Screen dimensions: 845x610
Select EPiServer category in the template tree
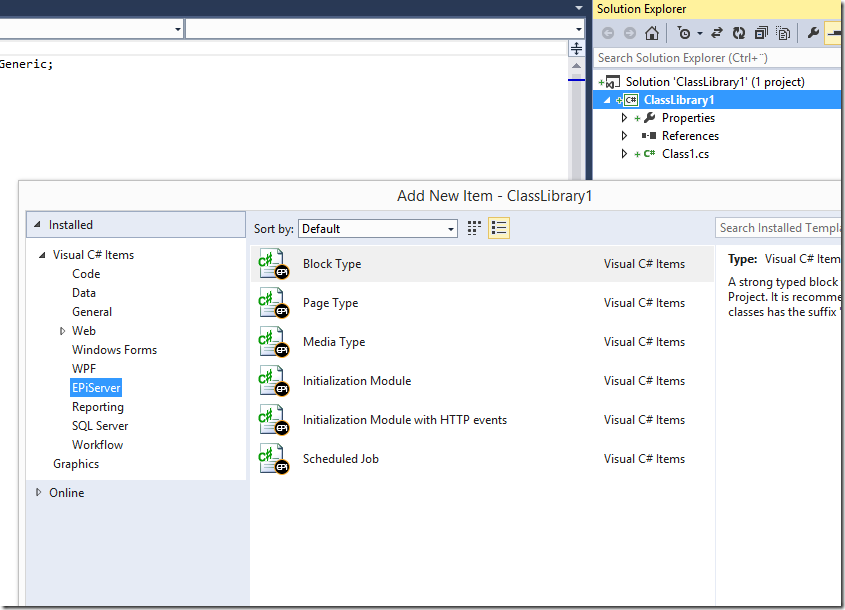point(96,388)
